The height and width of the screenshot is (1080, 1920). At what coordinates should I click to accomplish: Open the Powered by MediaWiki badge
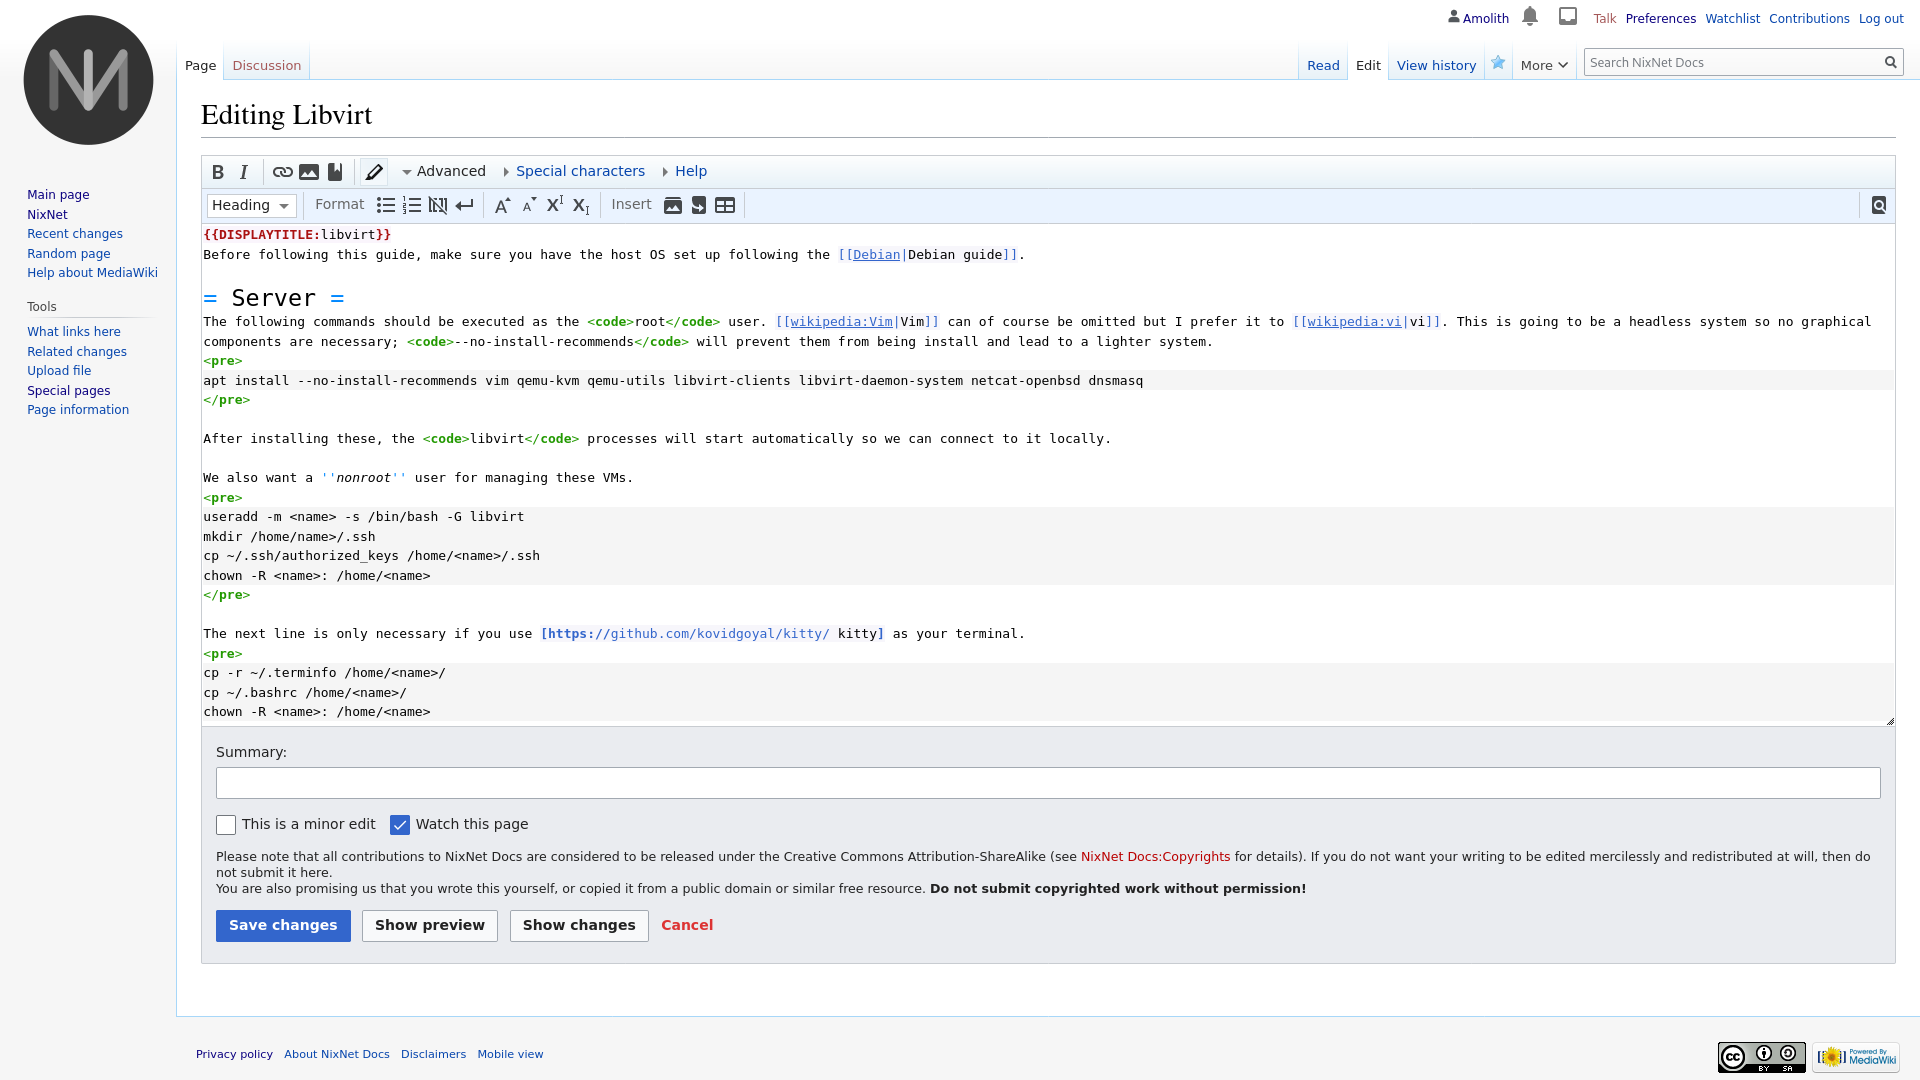click(1856, 1057)
